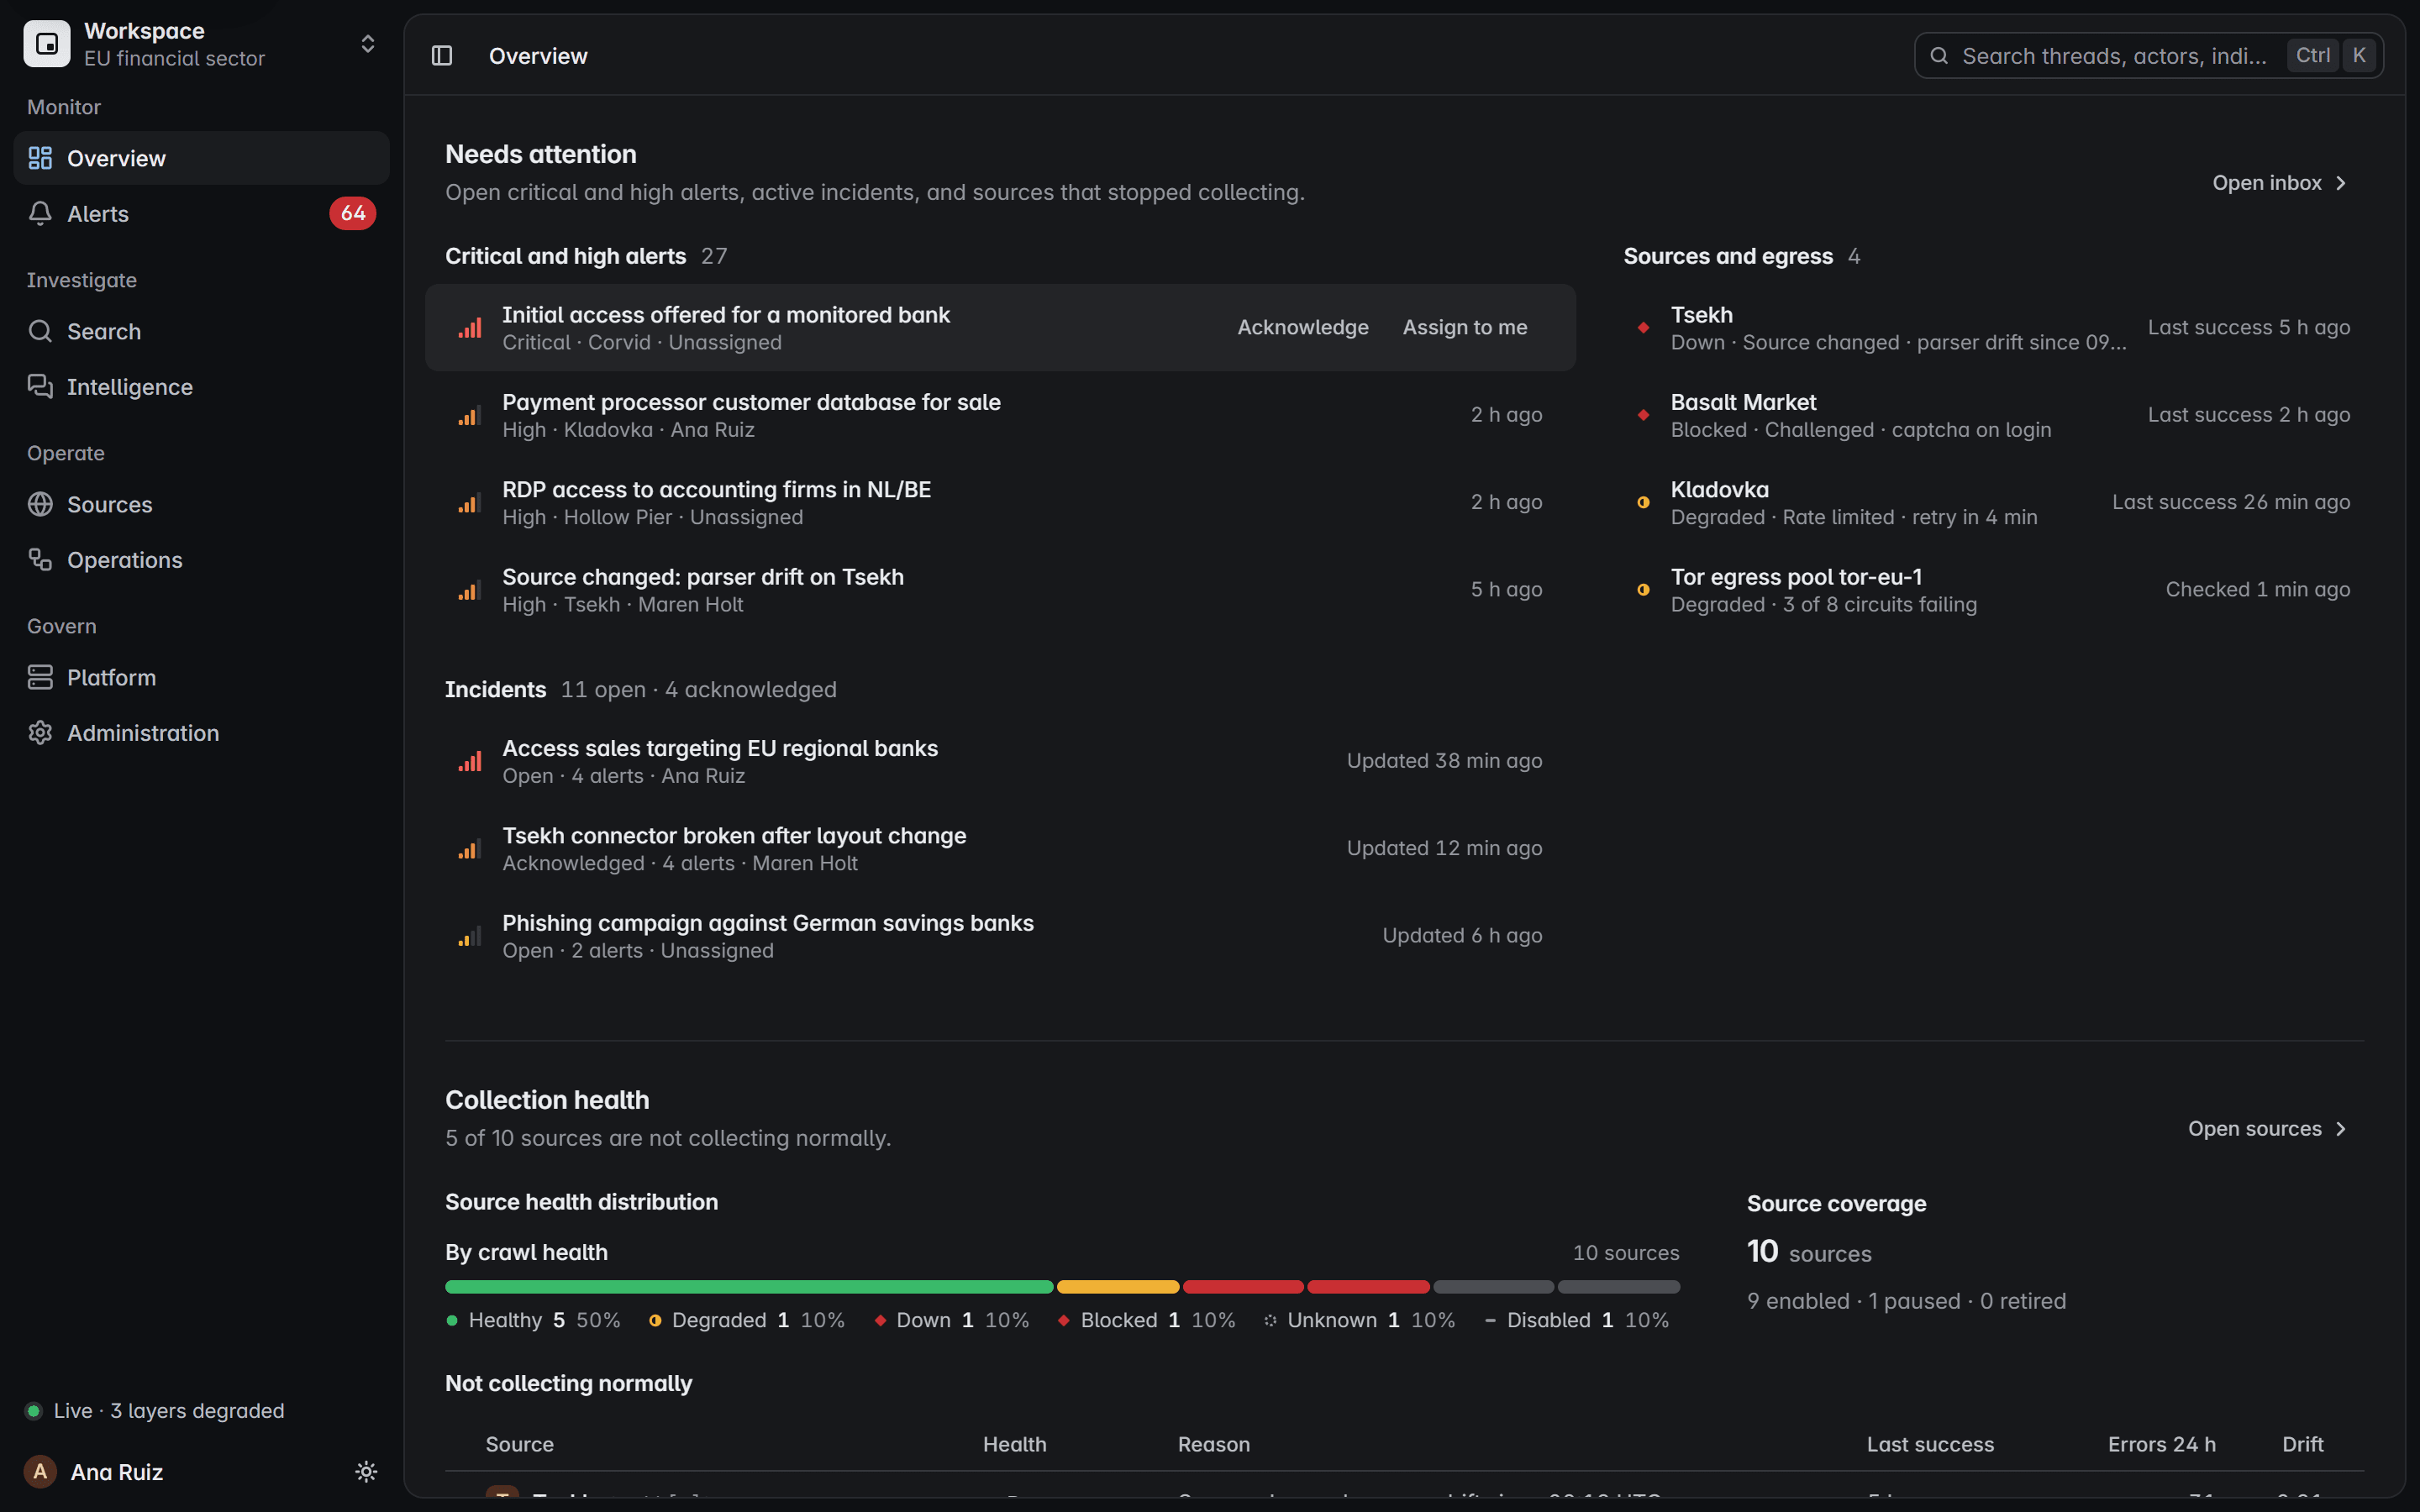Click the Sources globe icon
The width and height of the screenshot is (2420, 1512).
[x=40, y=504]
